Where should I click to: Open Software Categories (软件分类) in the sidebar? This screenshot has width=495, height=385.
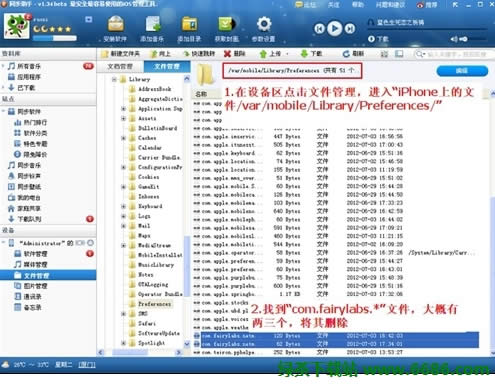31,133
